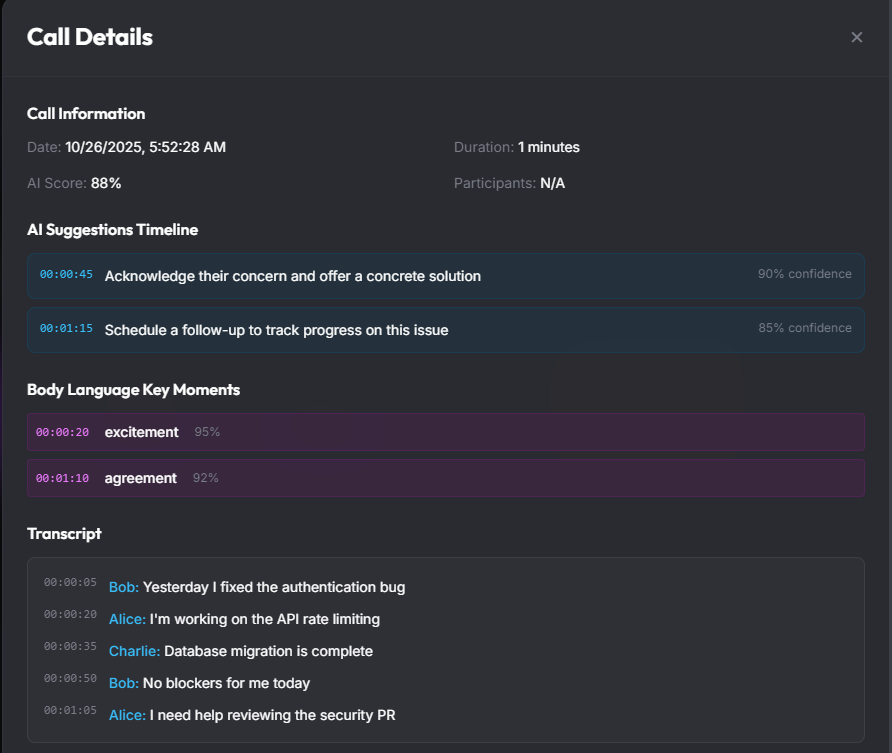Click the 00:01:10 agreement timestamp
The width and height of the screenshot is (892, 753).
click(x=62, y=479)
